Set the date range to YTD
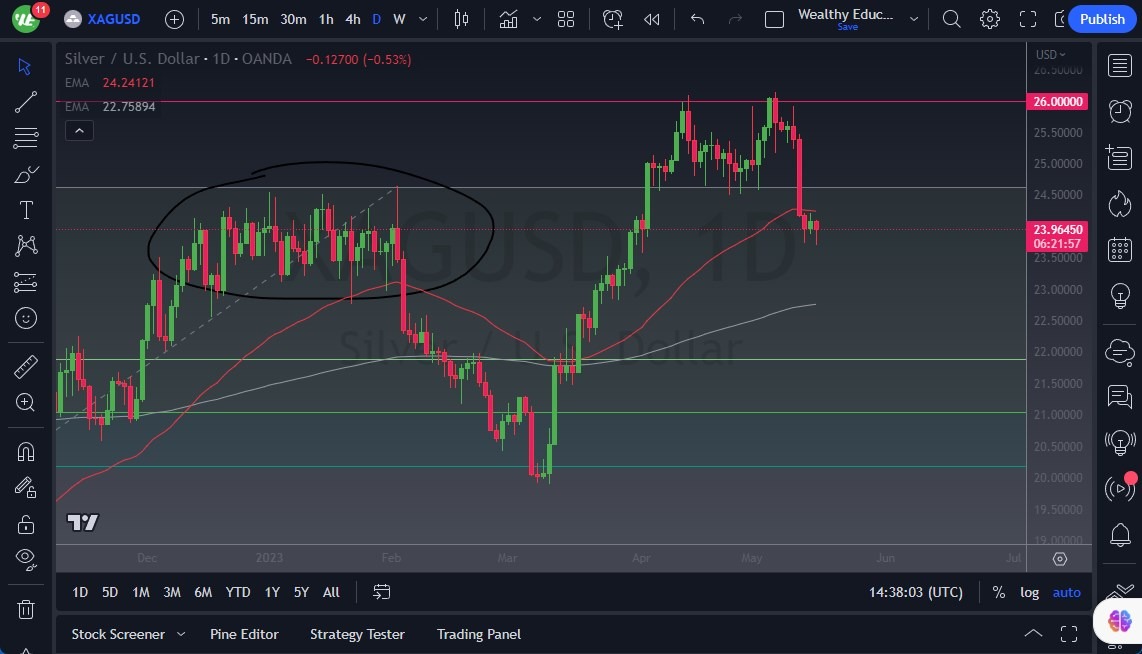This screenshot has width=1142, height=654. point(237,592)
